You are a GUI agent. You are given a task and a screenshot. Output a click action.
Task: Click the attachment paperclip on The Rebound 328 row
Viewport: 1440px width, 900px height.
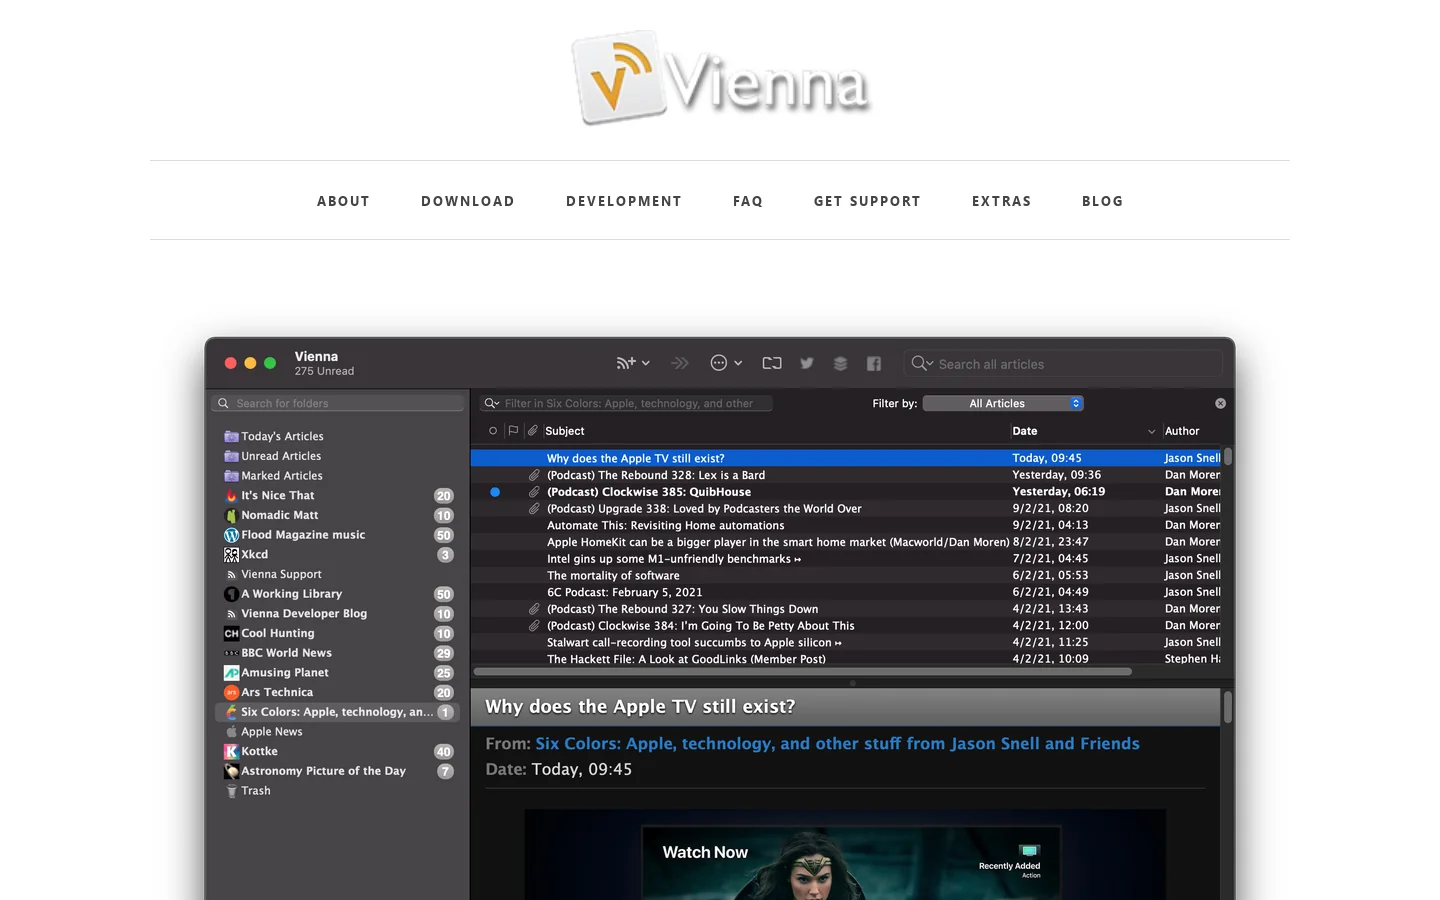tap(534, 475)
